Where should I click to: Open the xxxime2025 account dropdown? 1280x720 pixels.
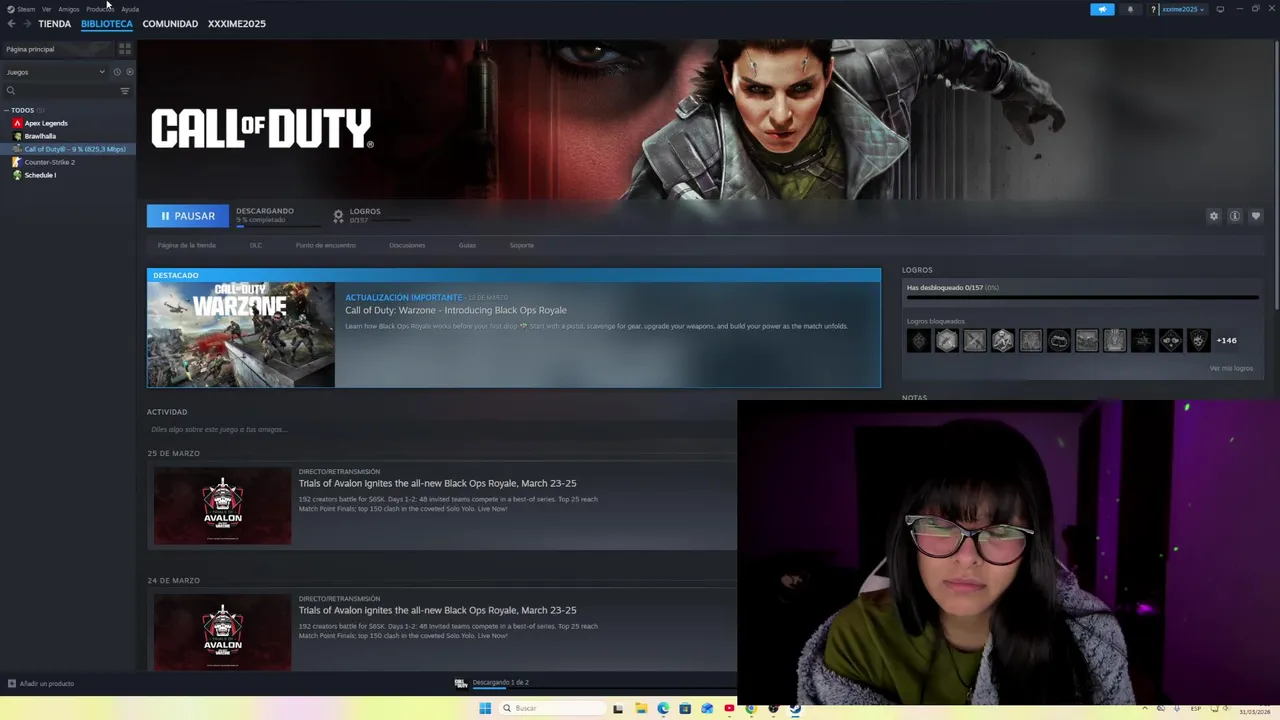click(1182, 9)
